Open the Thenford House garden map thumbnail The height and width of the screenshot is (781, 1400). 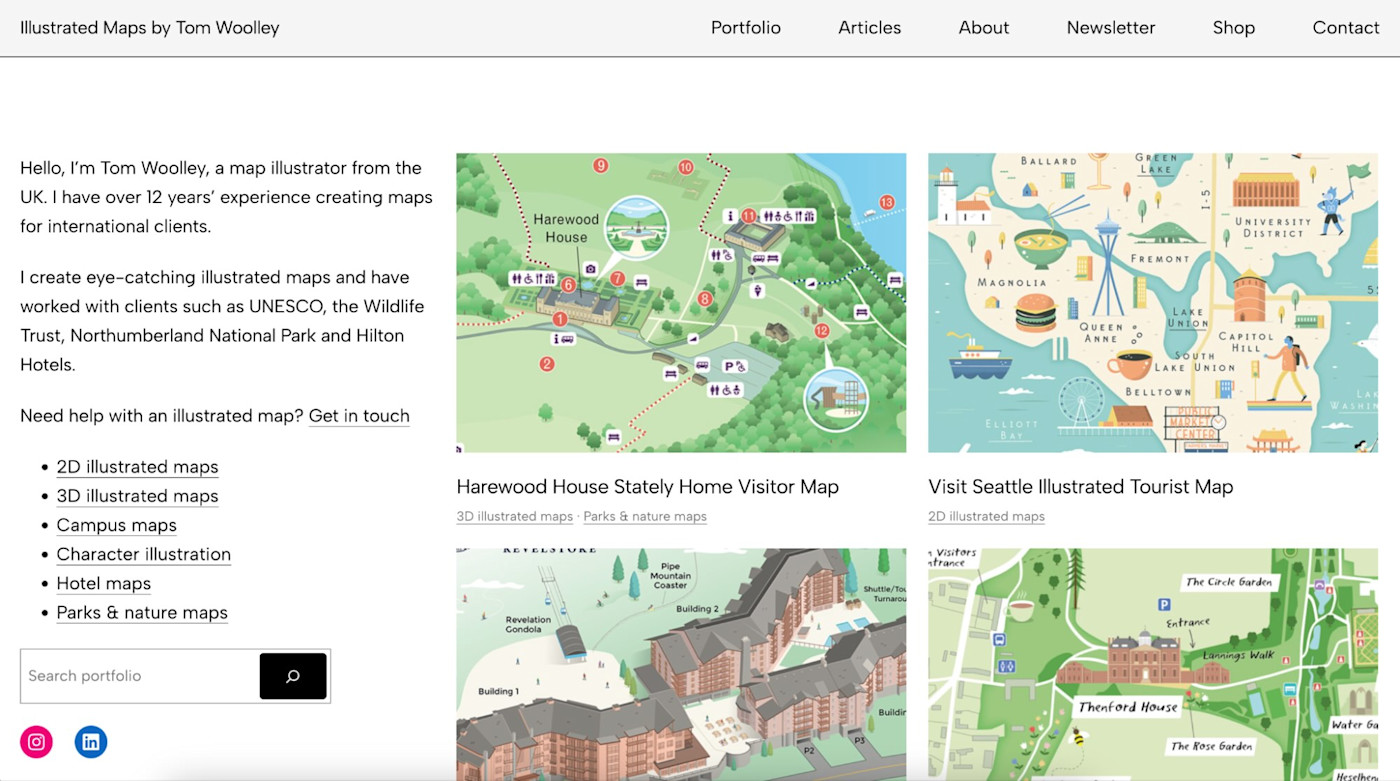[x=1153, y=664]
